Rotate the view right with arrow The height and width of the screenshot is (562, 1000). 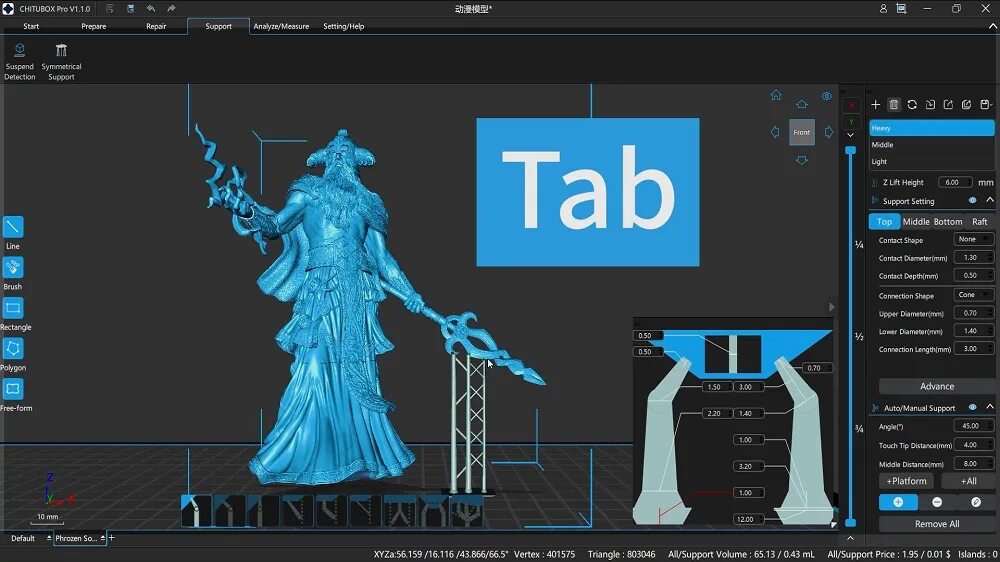(x=828, y=132)
